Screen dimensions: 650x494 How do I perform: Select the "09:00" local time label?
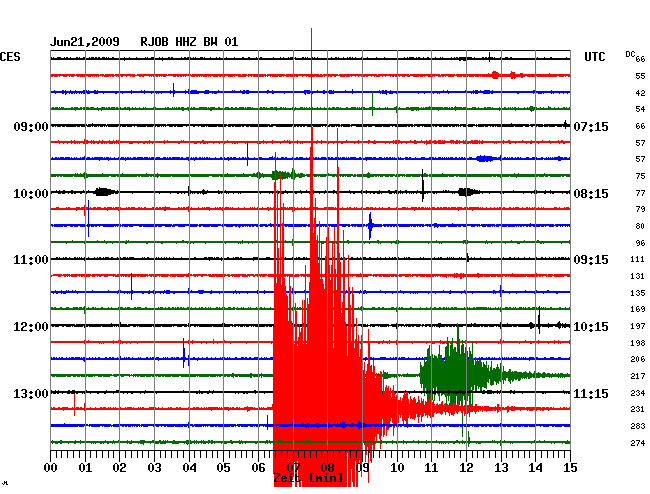tap(31, 126)
